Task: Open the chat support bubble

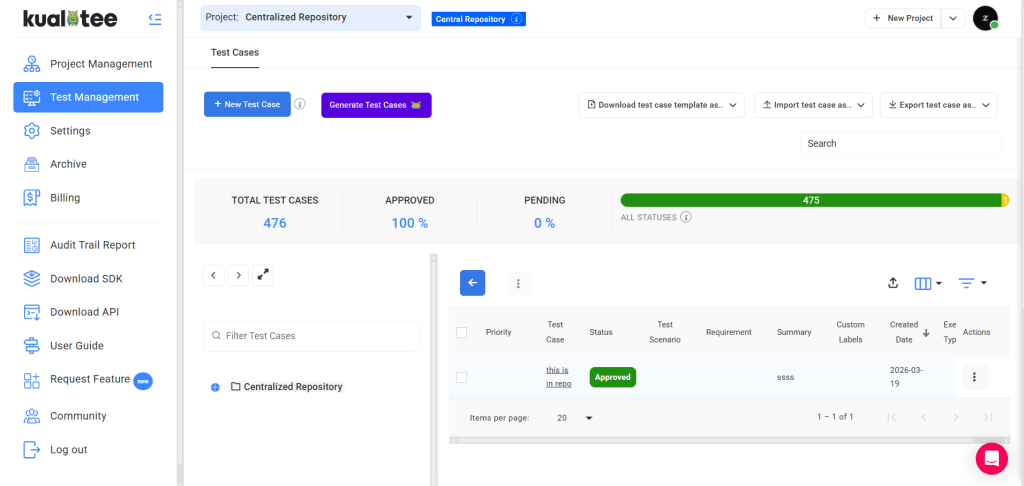Action: tap(991, 459)
